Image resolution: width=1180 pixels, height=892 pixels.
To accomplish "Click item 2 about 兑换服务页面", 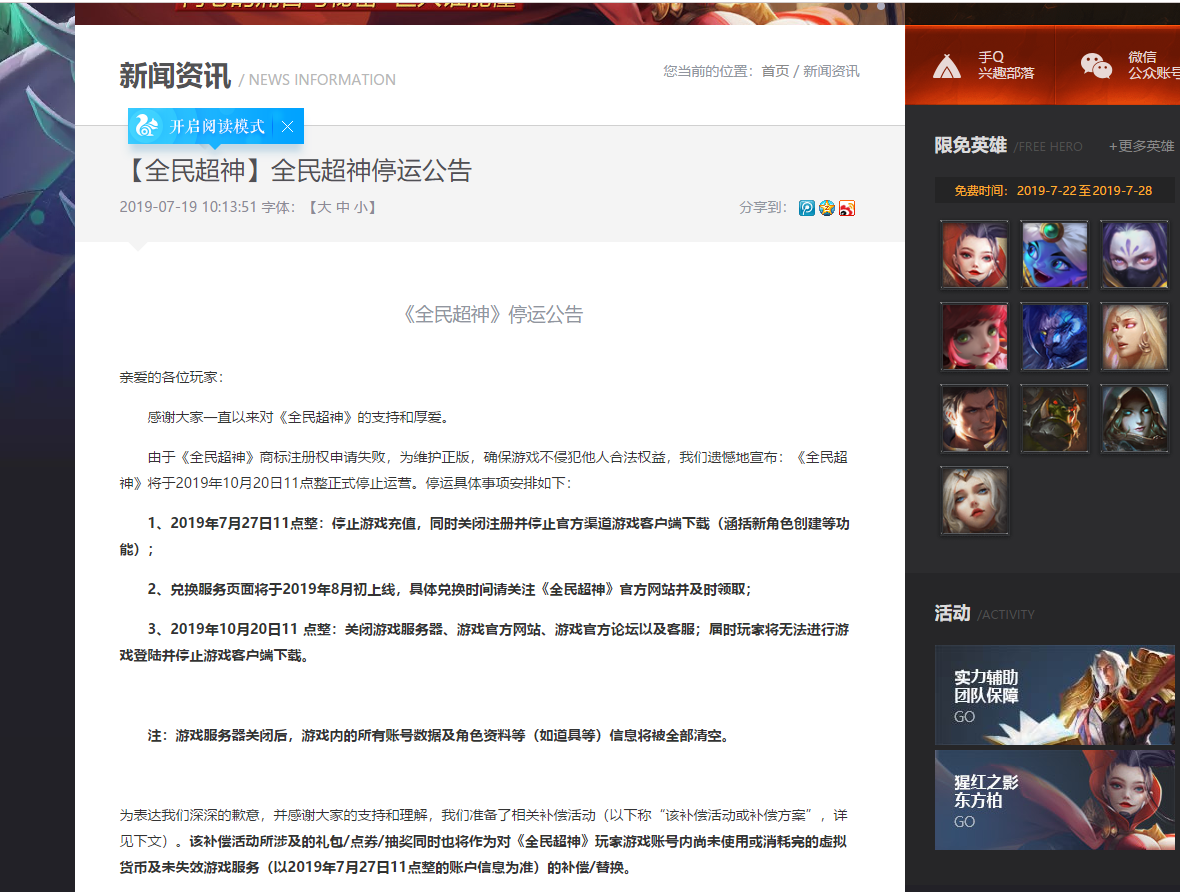I will point(449,589).
